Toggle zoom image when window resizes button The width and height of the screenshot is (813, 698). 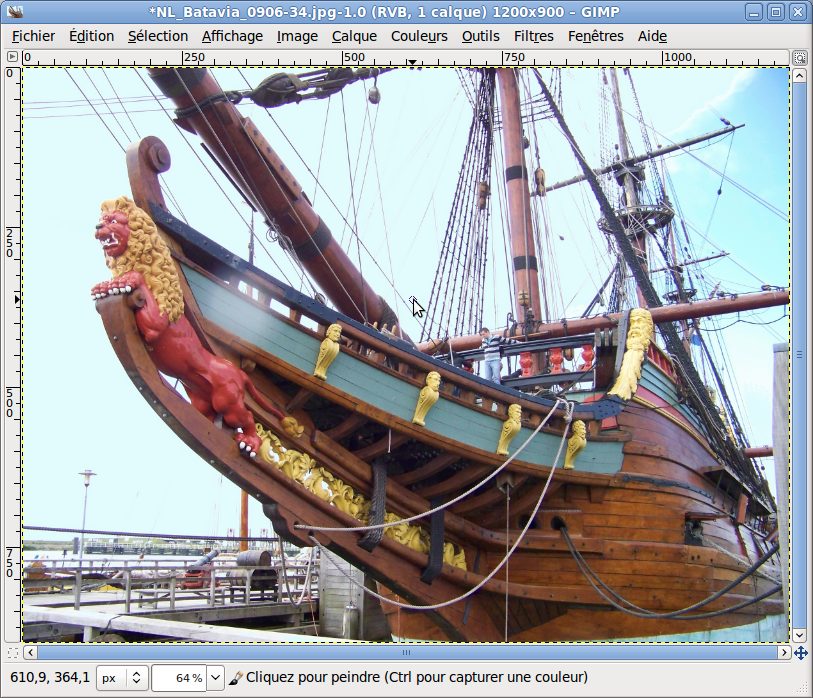tap(800, 57)
